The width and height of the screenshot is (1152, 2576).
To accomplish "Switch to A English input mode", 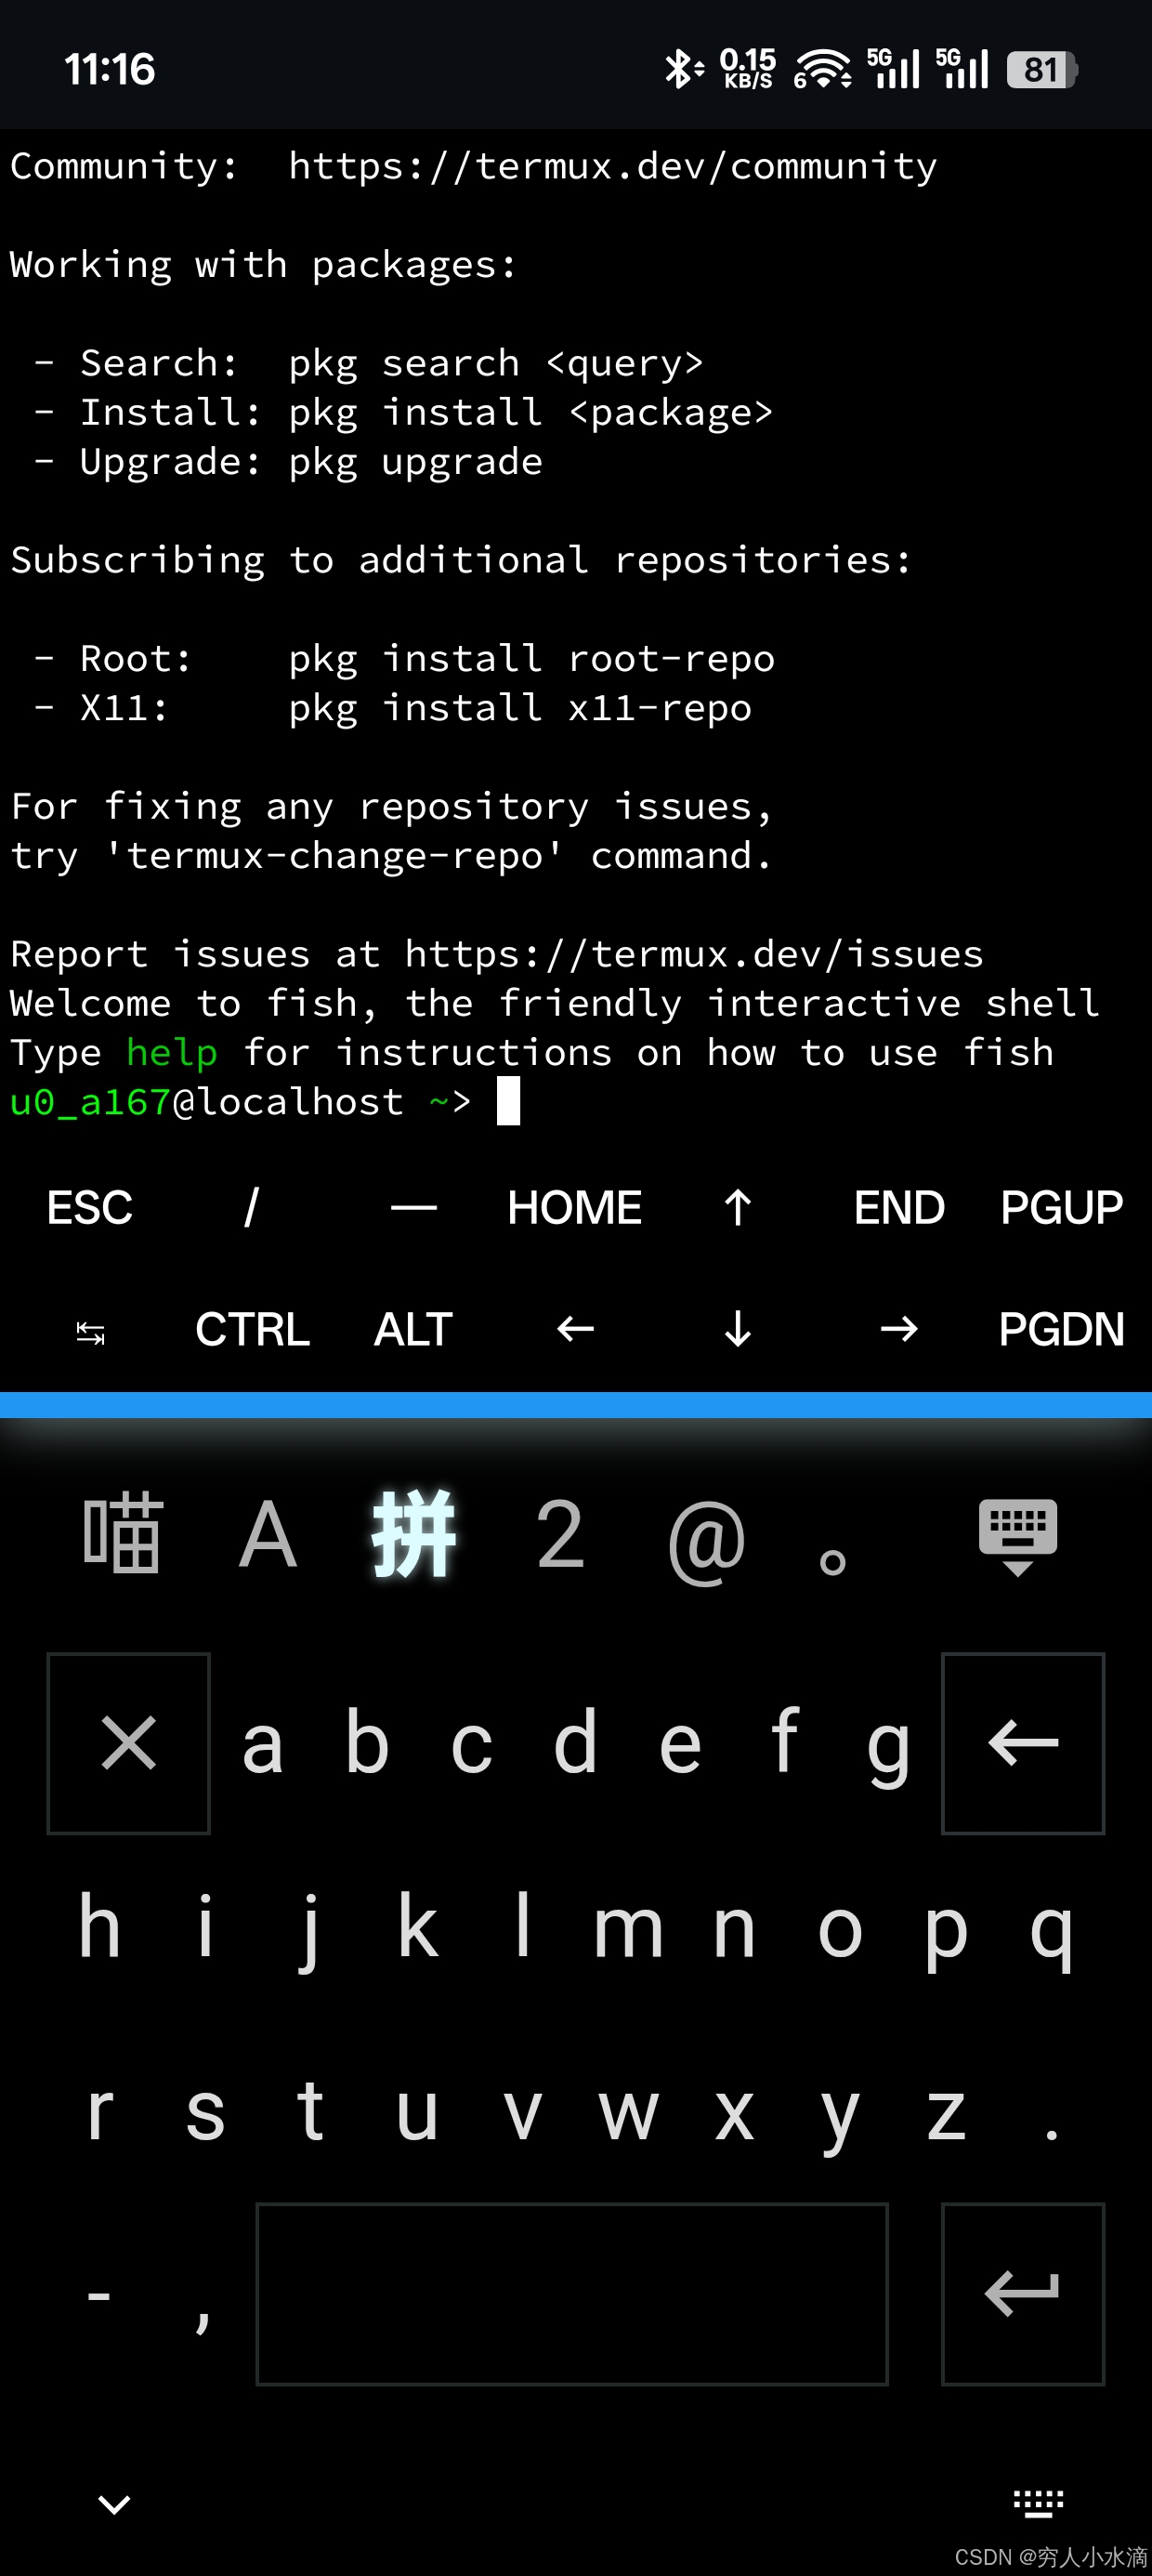I will (268, 1534).
